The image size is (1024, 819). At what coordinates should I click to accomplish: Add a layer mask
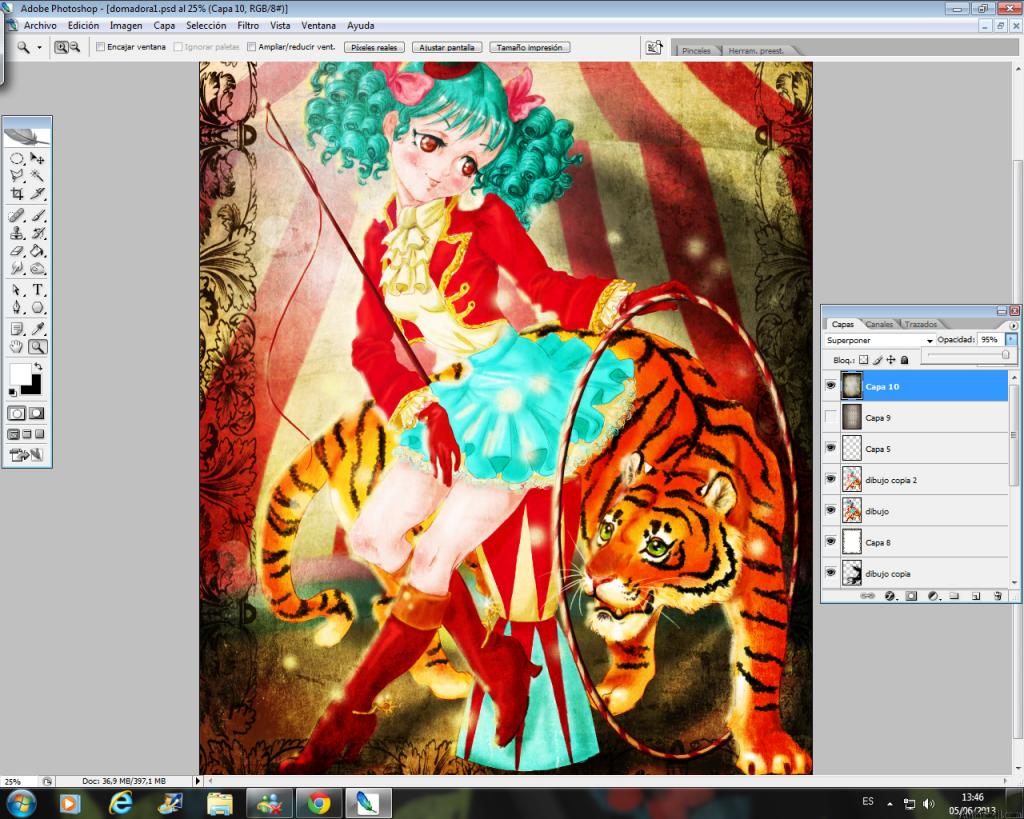tap(911, 596)
